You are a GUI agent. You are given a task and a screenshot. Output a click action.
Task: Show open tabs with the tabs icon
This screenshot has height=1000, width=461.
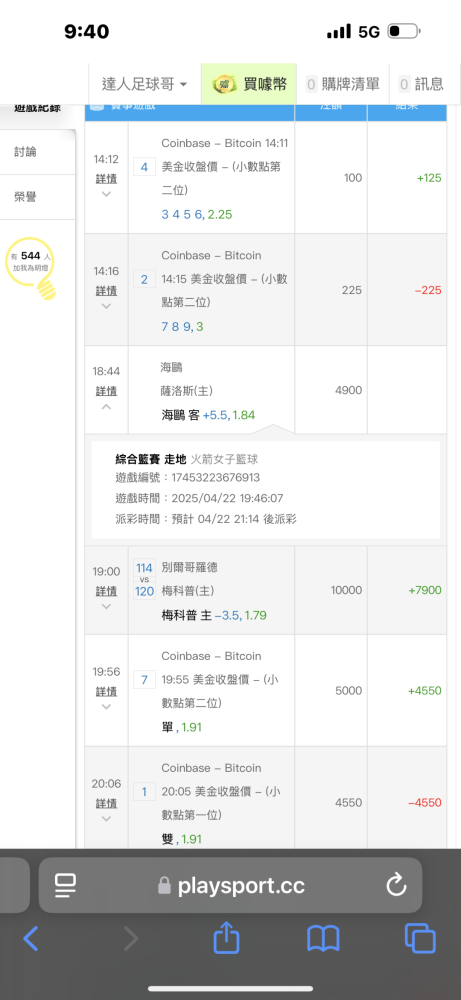coord(420,938)
